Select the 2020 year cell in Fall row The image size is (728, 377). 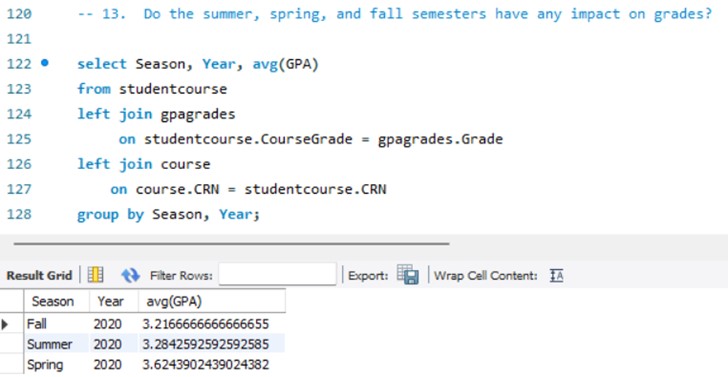[x=114, y=323]
